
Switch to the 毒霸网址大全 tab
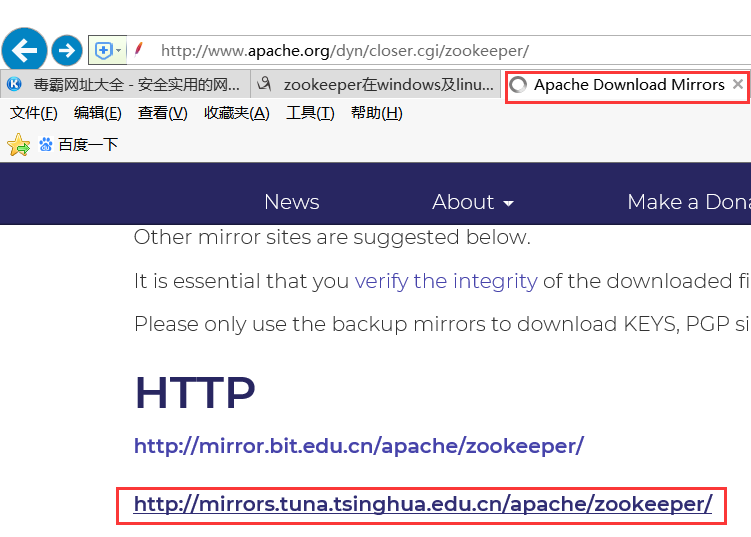(126, 85)
